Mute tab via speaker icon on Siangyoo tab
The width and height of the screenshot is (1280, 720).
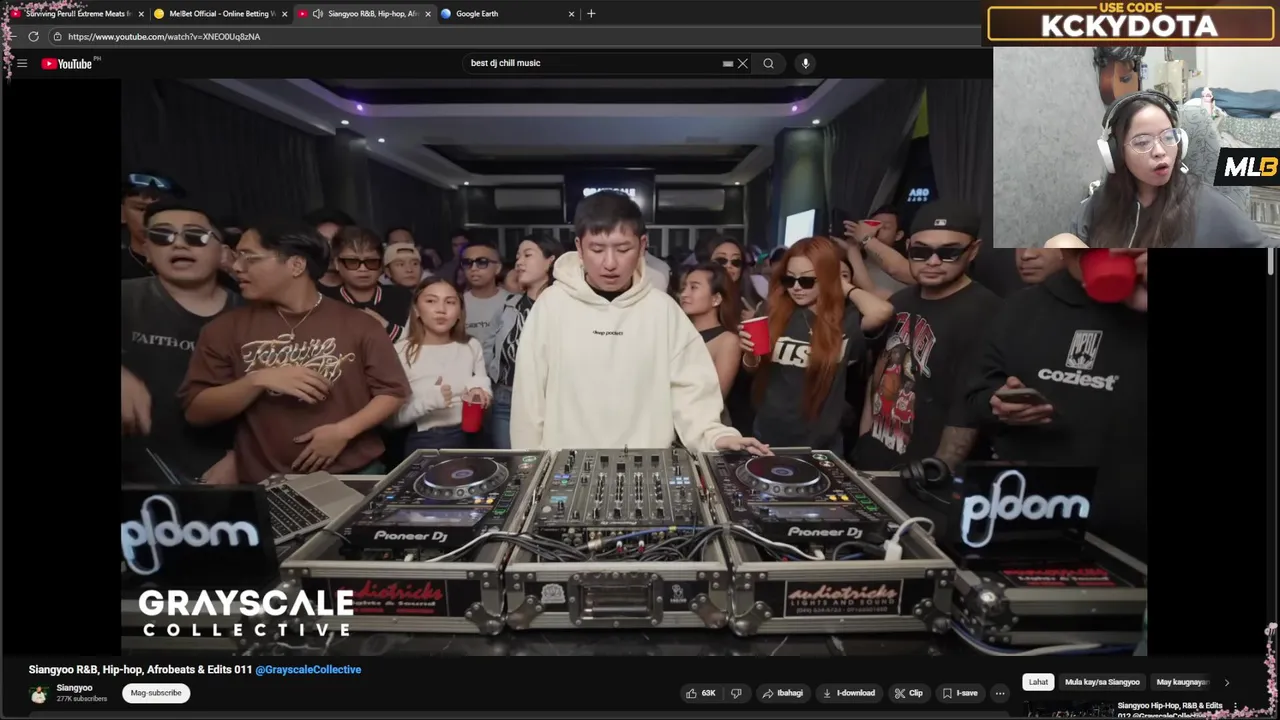pos(318,14)
